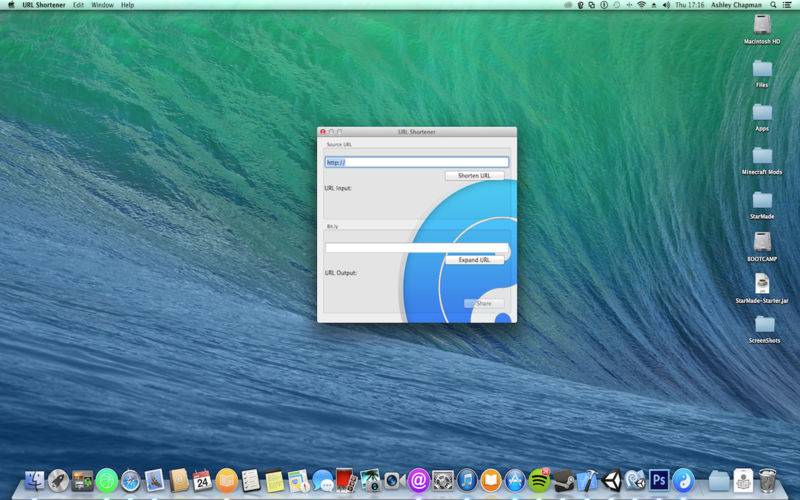Open Maps icon in Dock
Screen dimensions: 800x500
click(x=298, y=481)
